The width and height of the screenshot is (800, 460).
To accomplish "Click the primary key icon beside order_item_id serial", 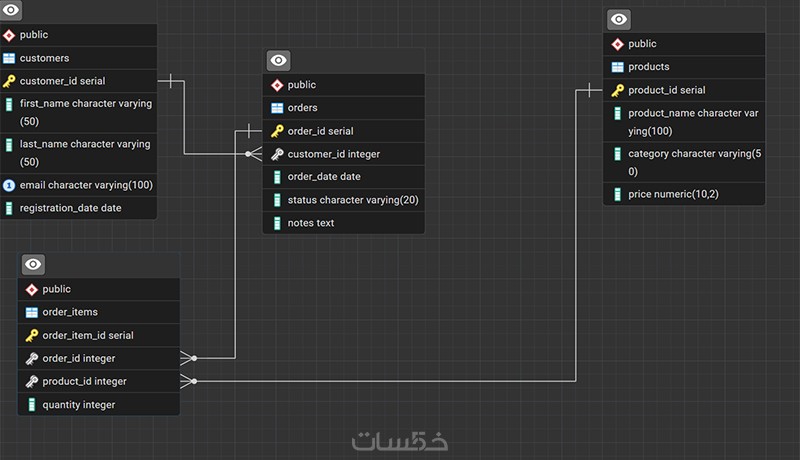I will point(32,336).
